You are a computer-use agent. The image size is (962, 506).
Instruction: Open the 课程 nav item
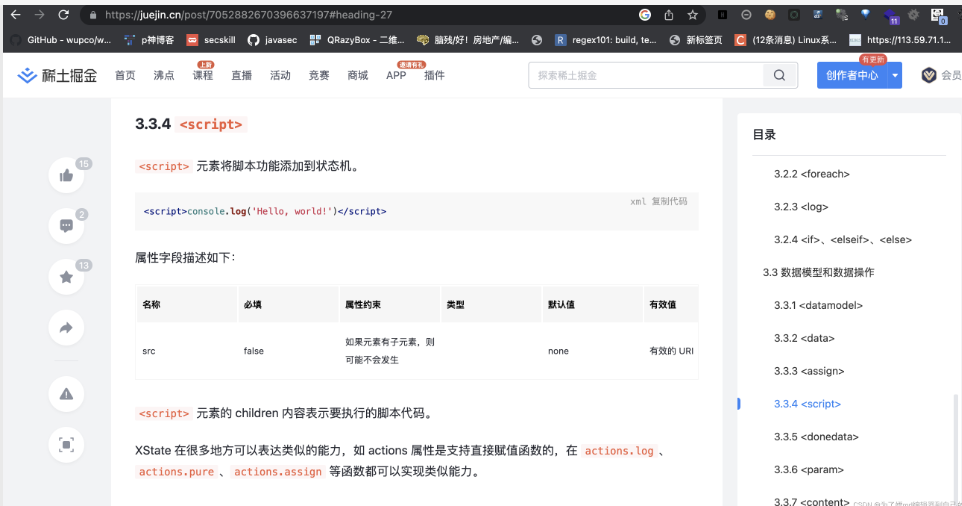(x=202, y=75)
